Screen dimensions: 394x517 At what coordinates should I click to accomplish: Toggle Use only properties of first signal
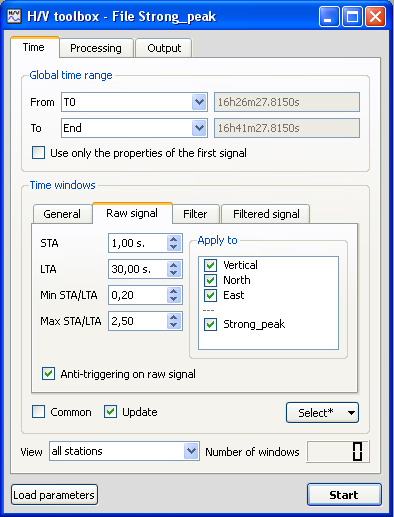pos(38,153)
